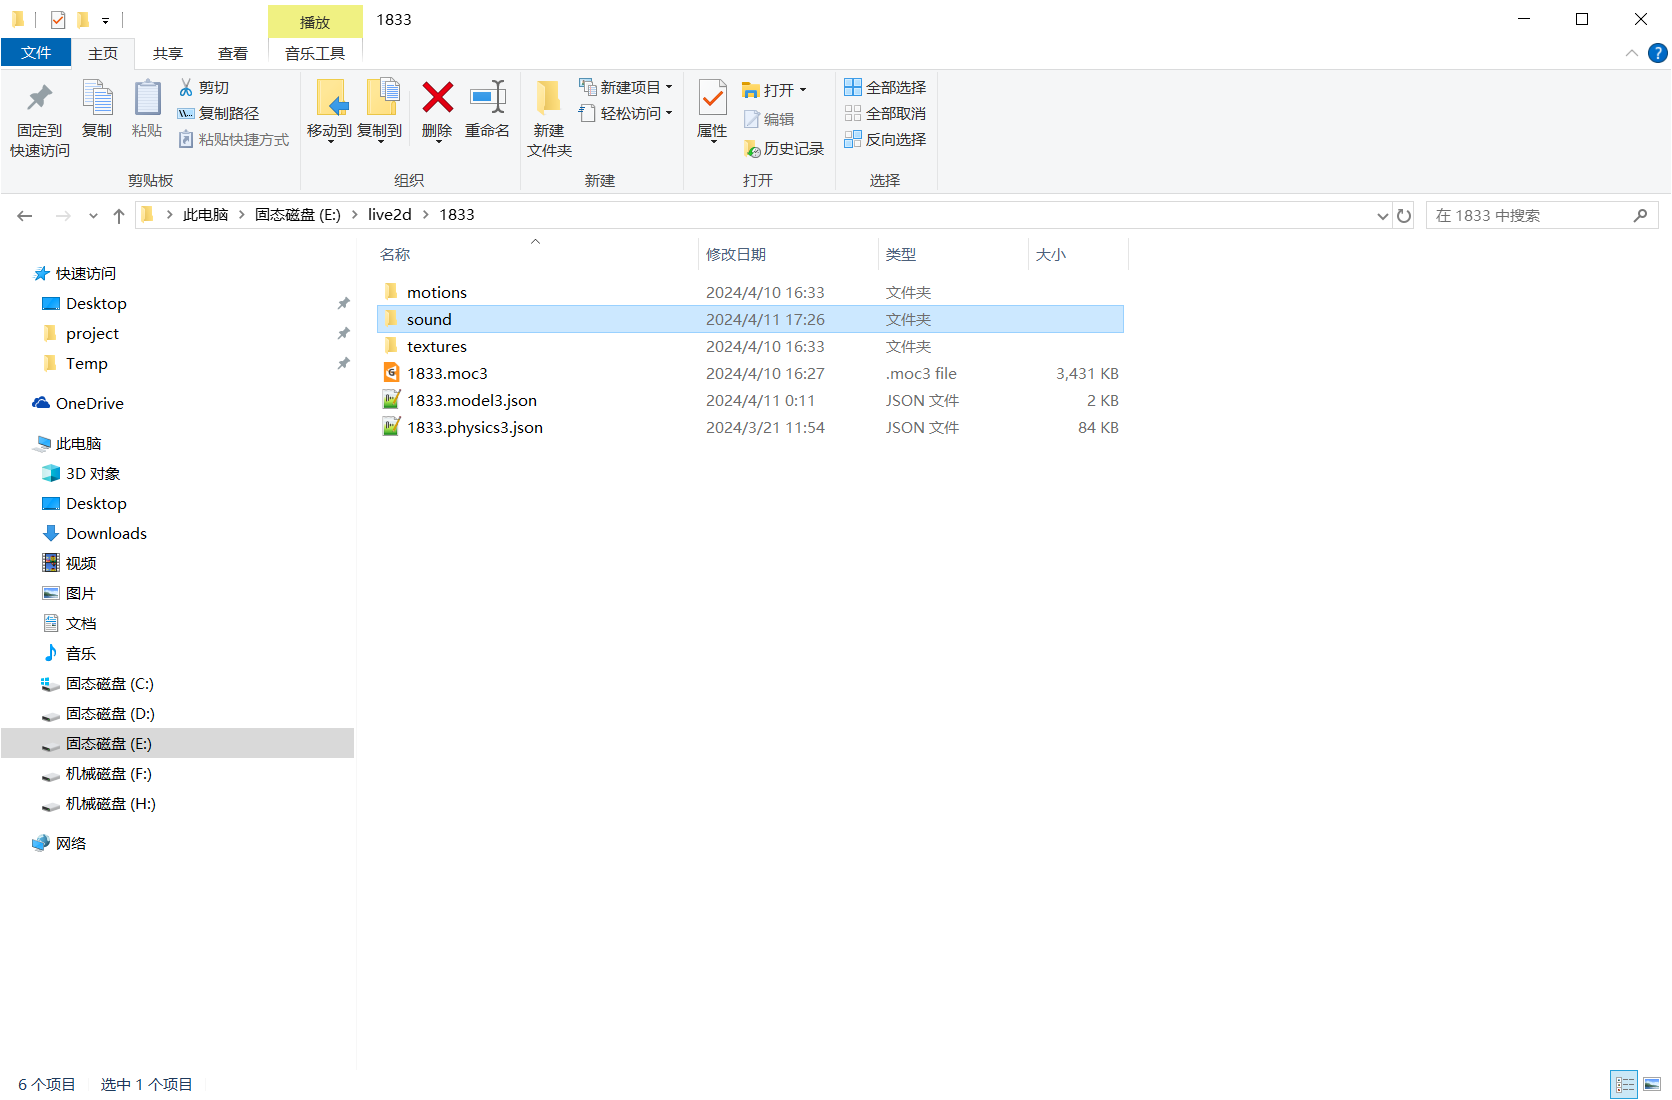Go up one folder level
Image resolution: width=1672 pixels, height=1100 pixels.
(x=119, y=216)
